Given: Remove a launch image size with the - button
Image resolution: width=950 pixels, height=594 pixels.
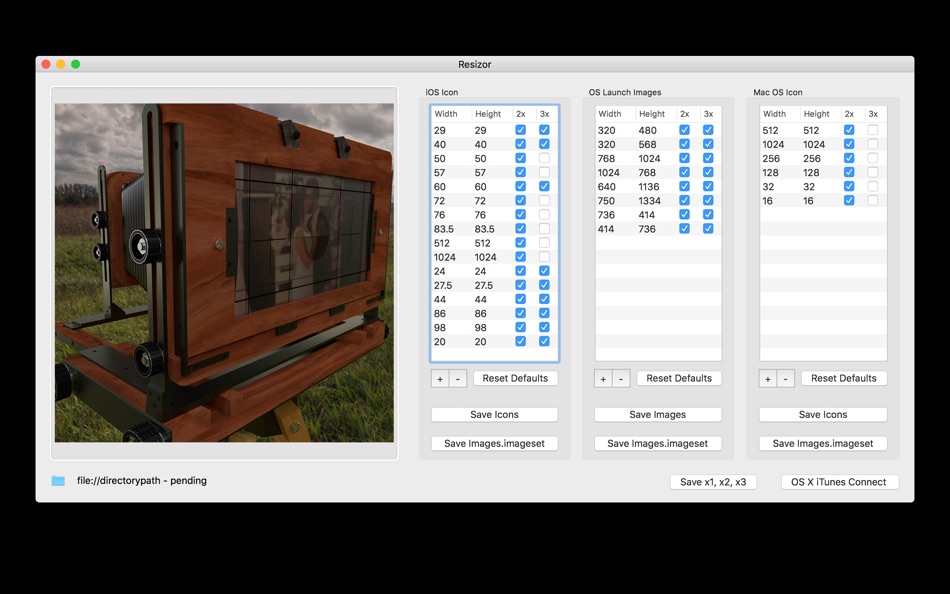Looking at the screenshot, I should coord(621,378).
